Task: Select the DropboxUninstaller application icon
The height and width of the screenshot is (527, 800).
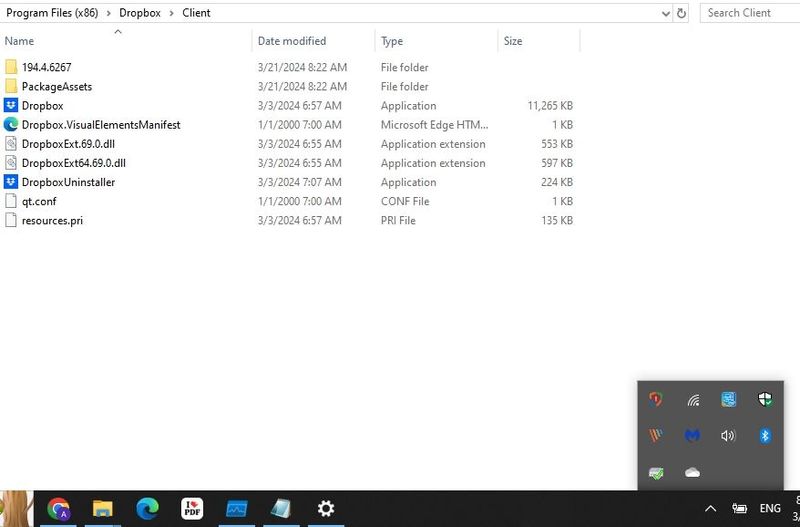Action: coord(11,182)
